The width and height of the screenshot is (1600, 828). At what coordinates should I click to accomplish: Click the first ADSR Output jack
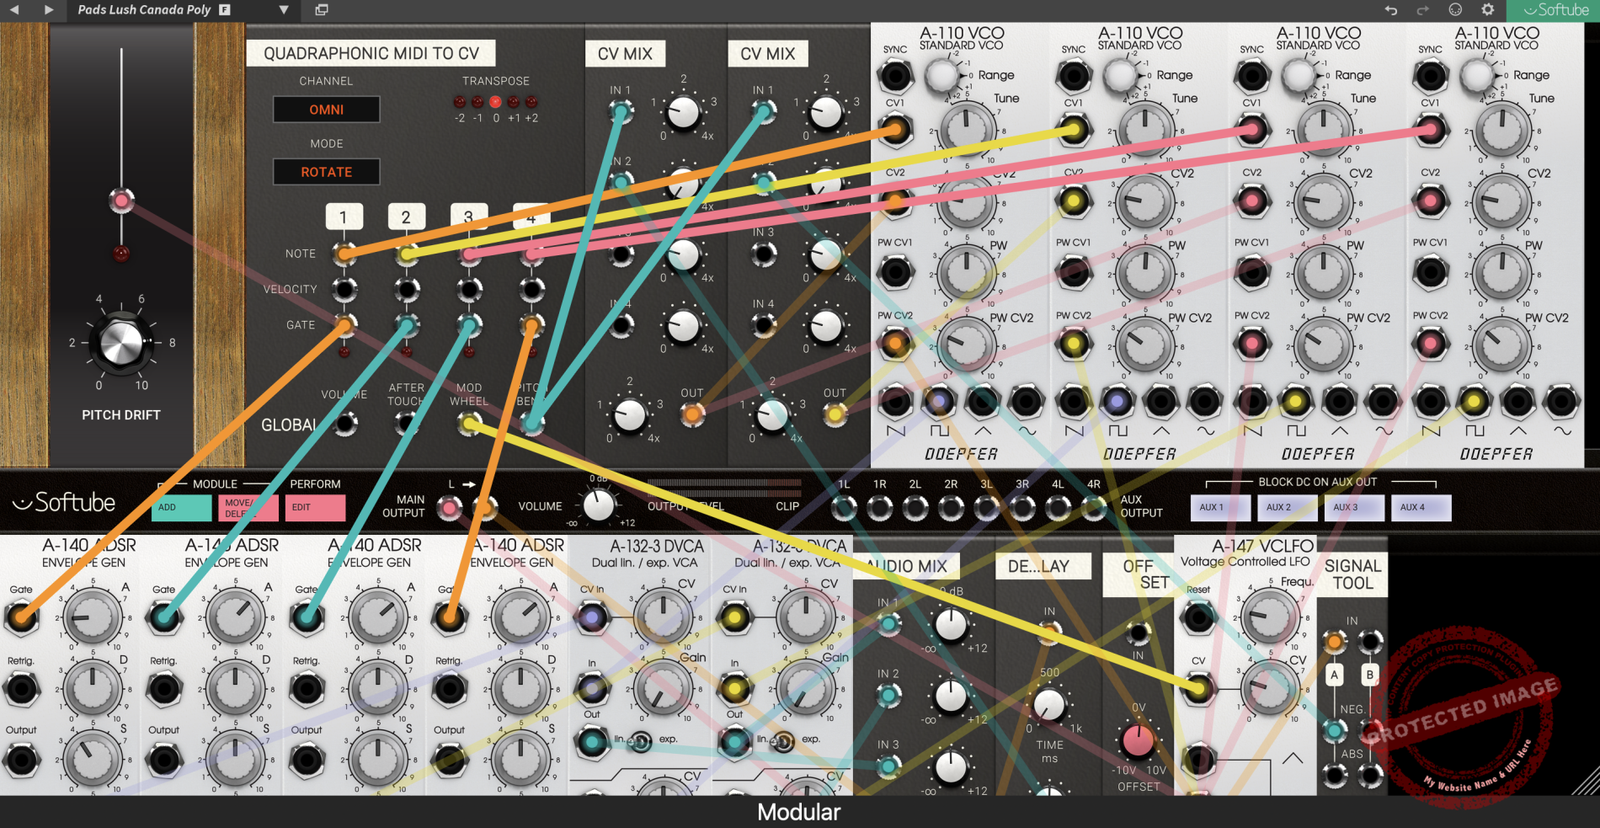pyautogui.click(x=21, y=760)
